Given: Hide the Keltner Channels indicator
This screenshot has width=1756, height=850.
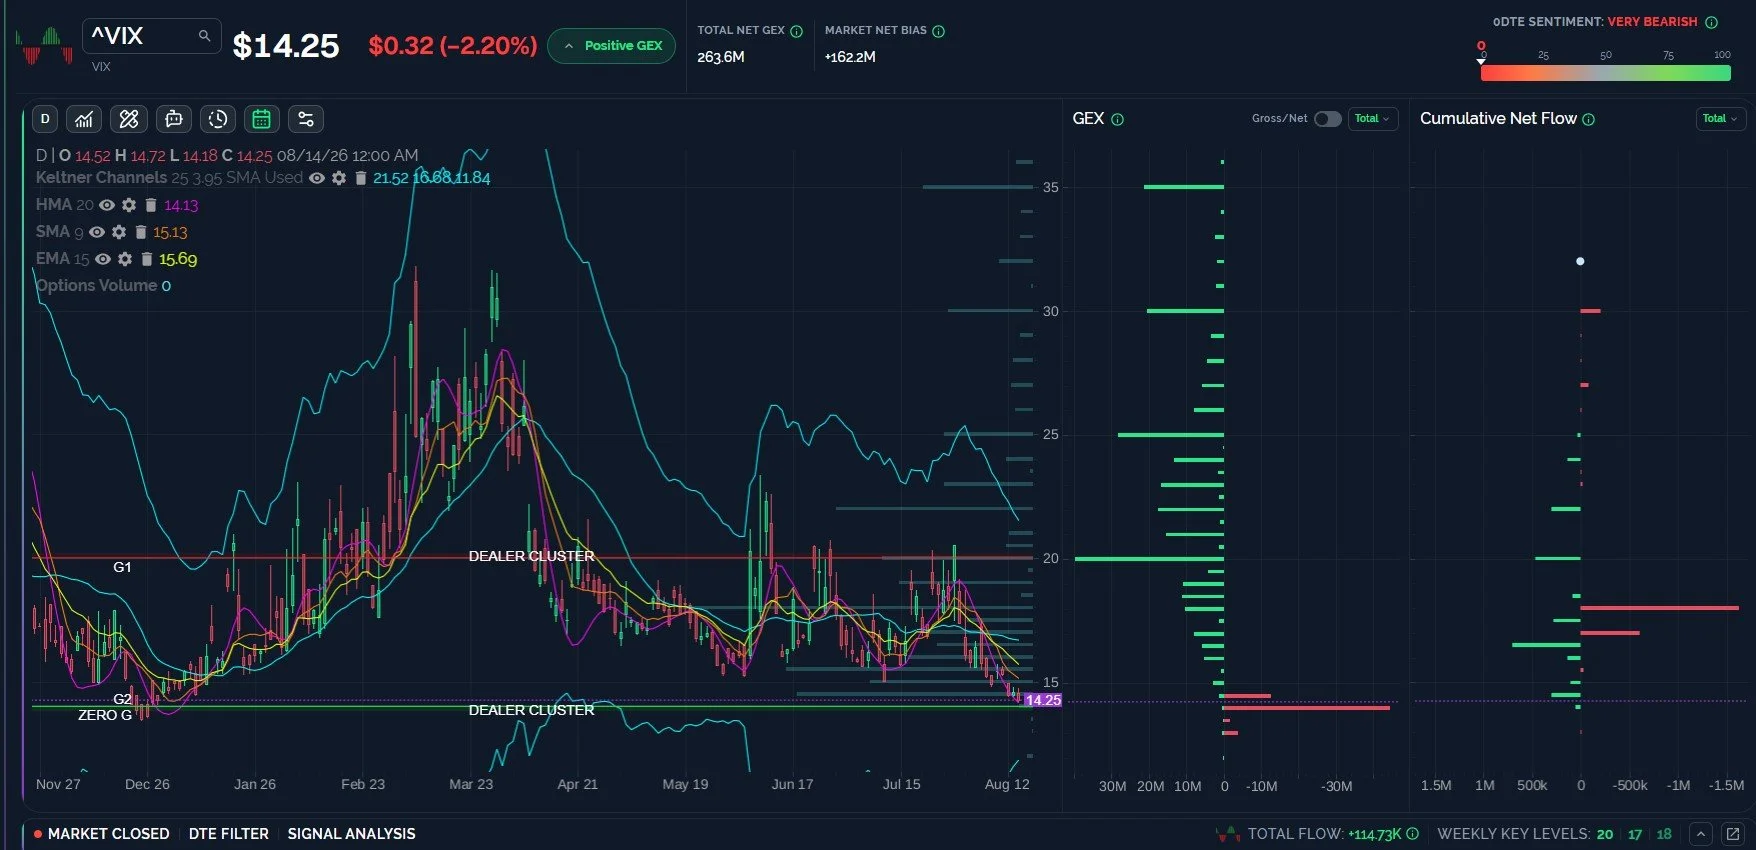Looking at the screenshot, I should tap(317, 178).
